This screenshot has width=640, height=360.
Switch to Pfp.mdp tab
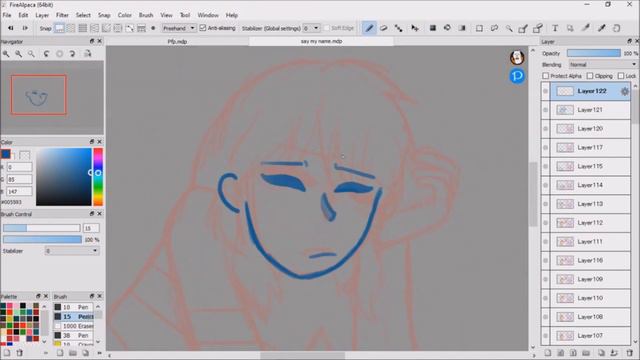click(x=178, y=41)
